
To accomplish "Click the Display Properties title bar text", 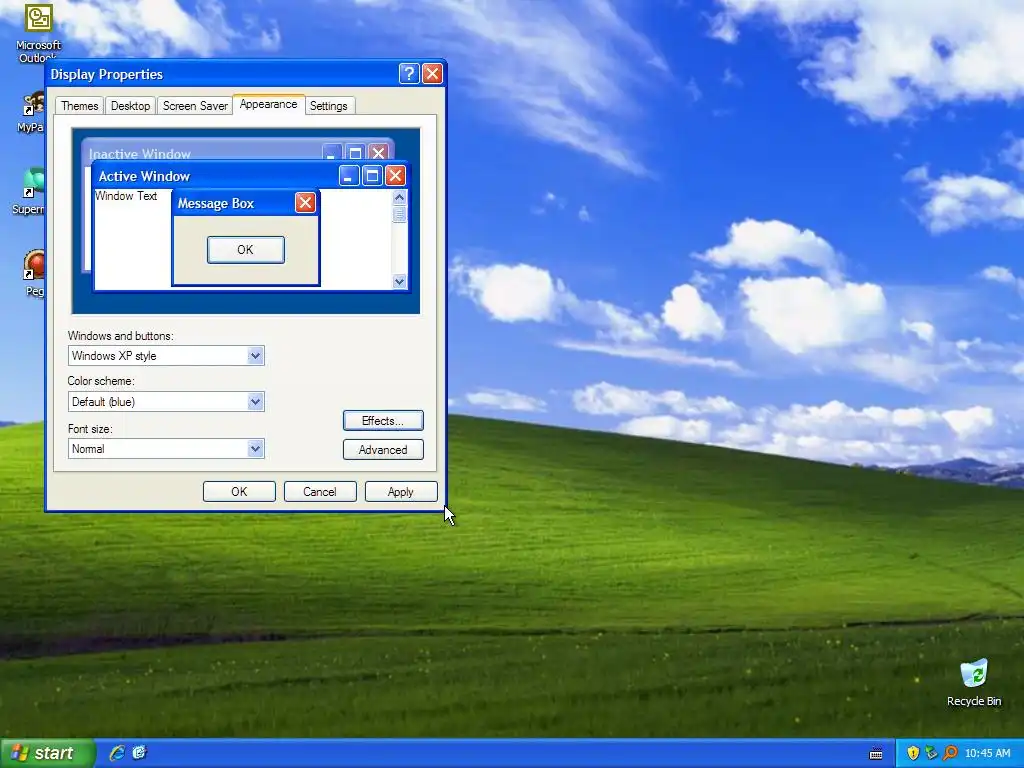I will 106,74.
